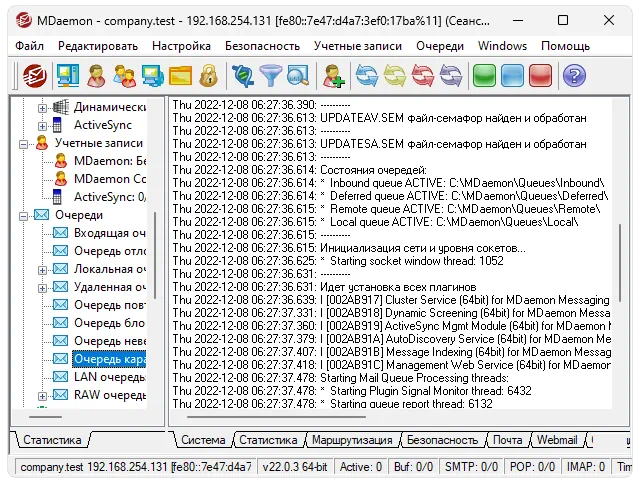Image resolution: width=639 pixels, height=484 pixels.
Task: Open help with the question-mark icon
Action: (574, 76)
